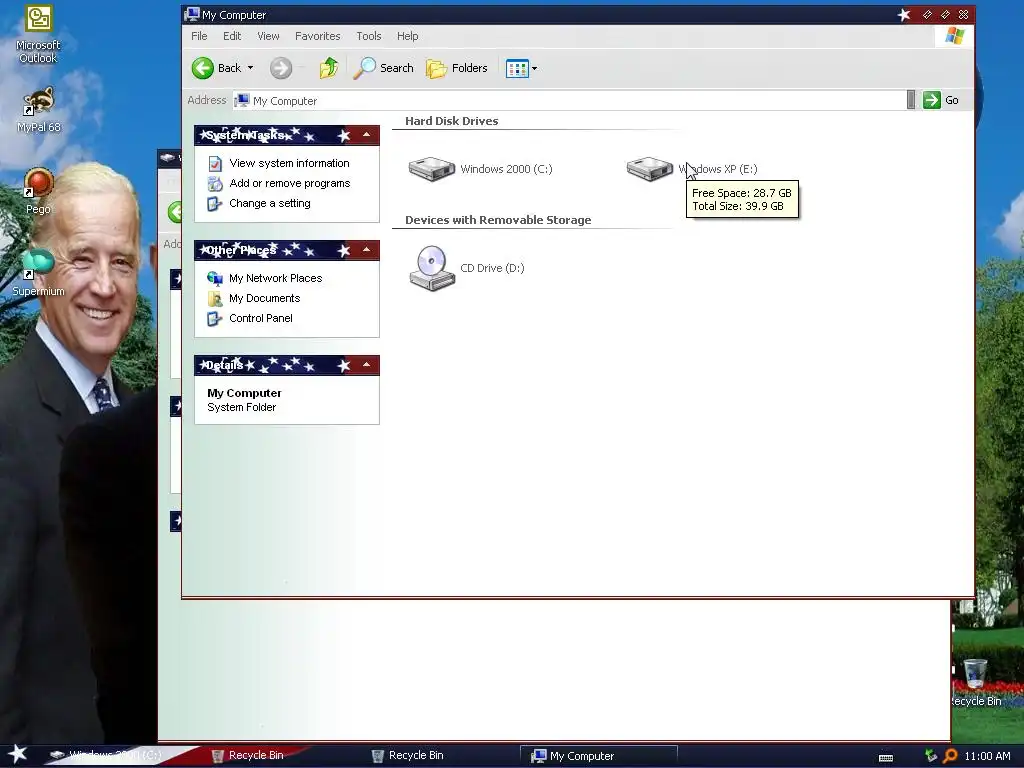This screenshot has height=768, width=1024.
Task: Click Change a setting link
Action: pyautogui.click(x=270, y=203)
